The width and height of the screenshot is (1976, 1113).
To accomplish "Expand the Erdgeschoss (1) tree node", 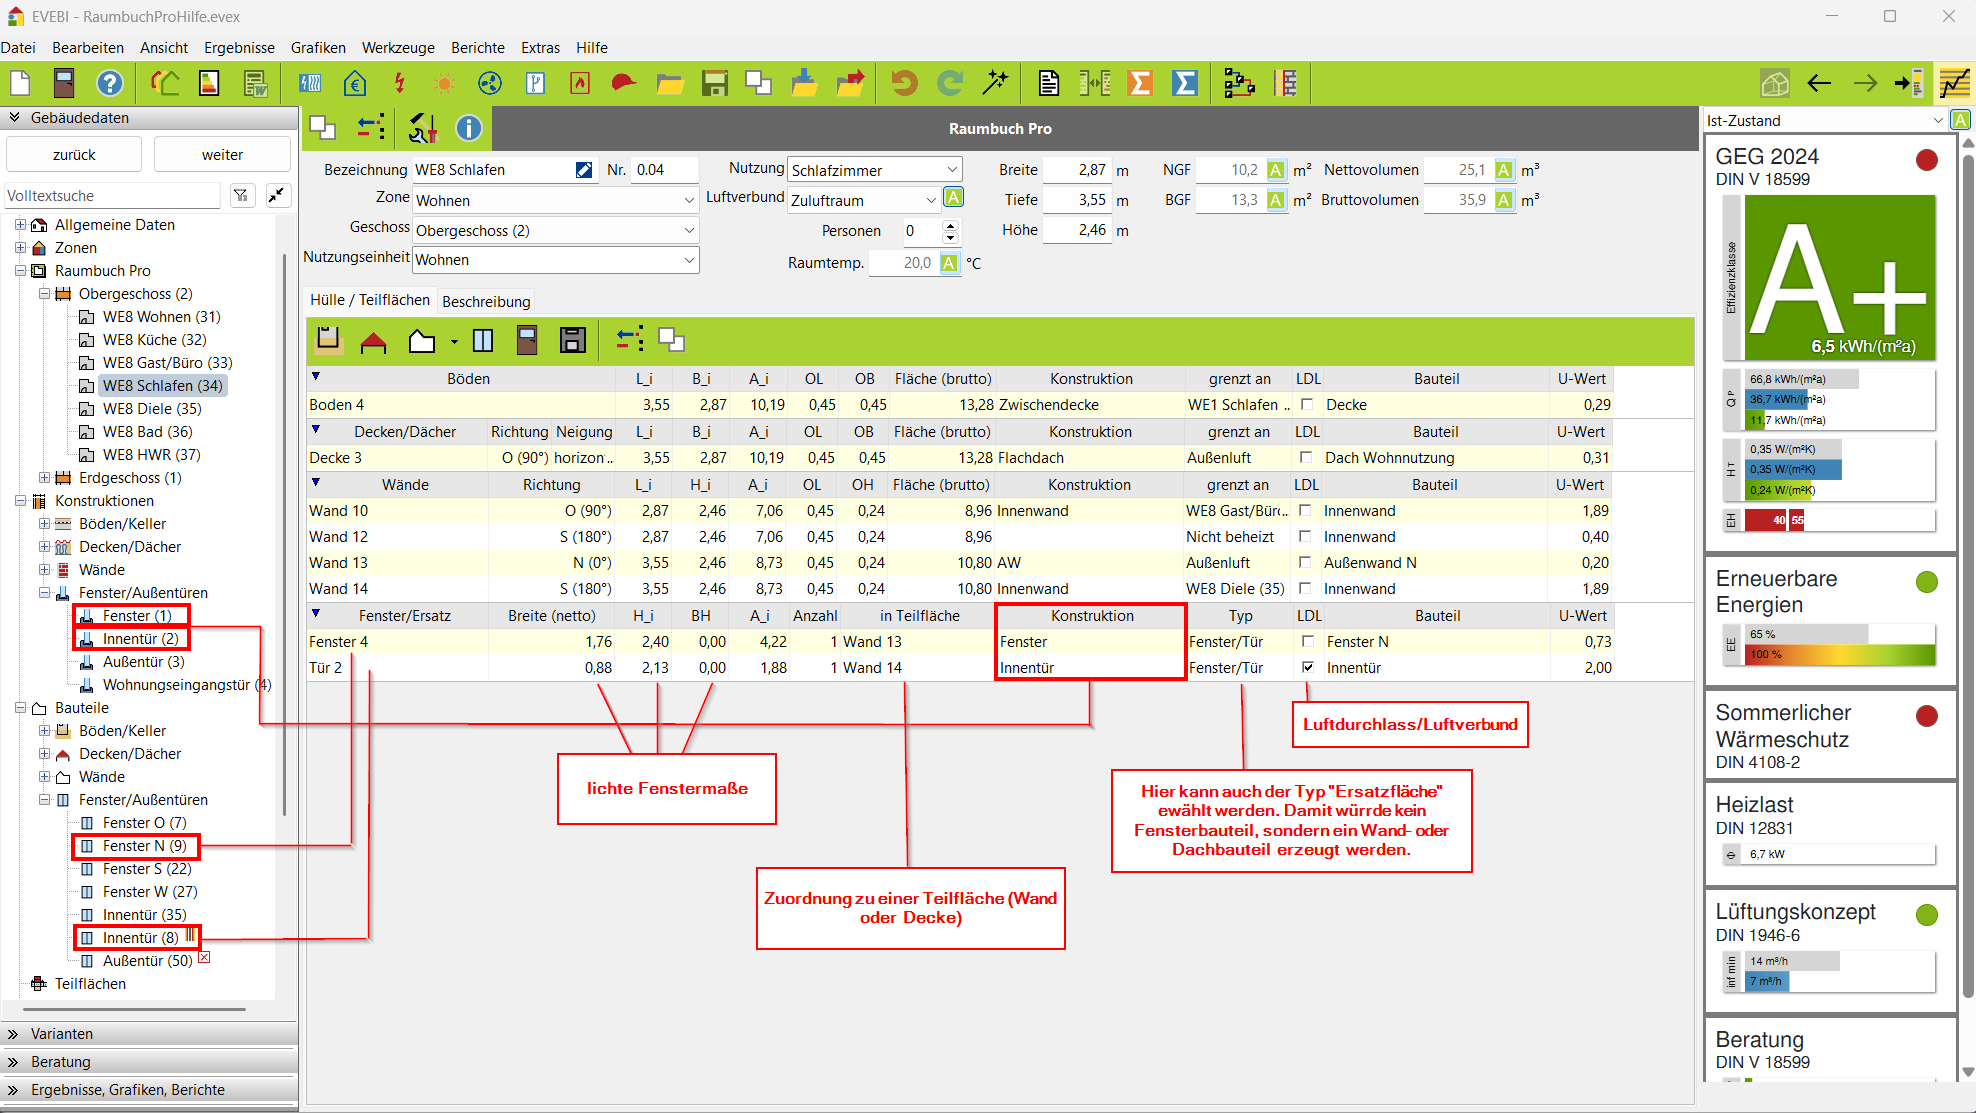I will (44, 478).
